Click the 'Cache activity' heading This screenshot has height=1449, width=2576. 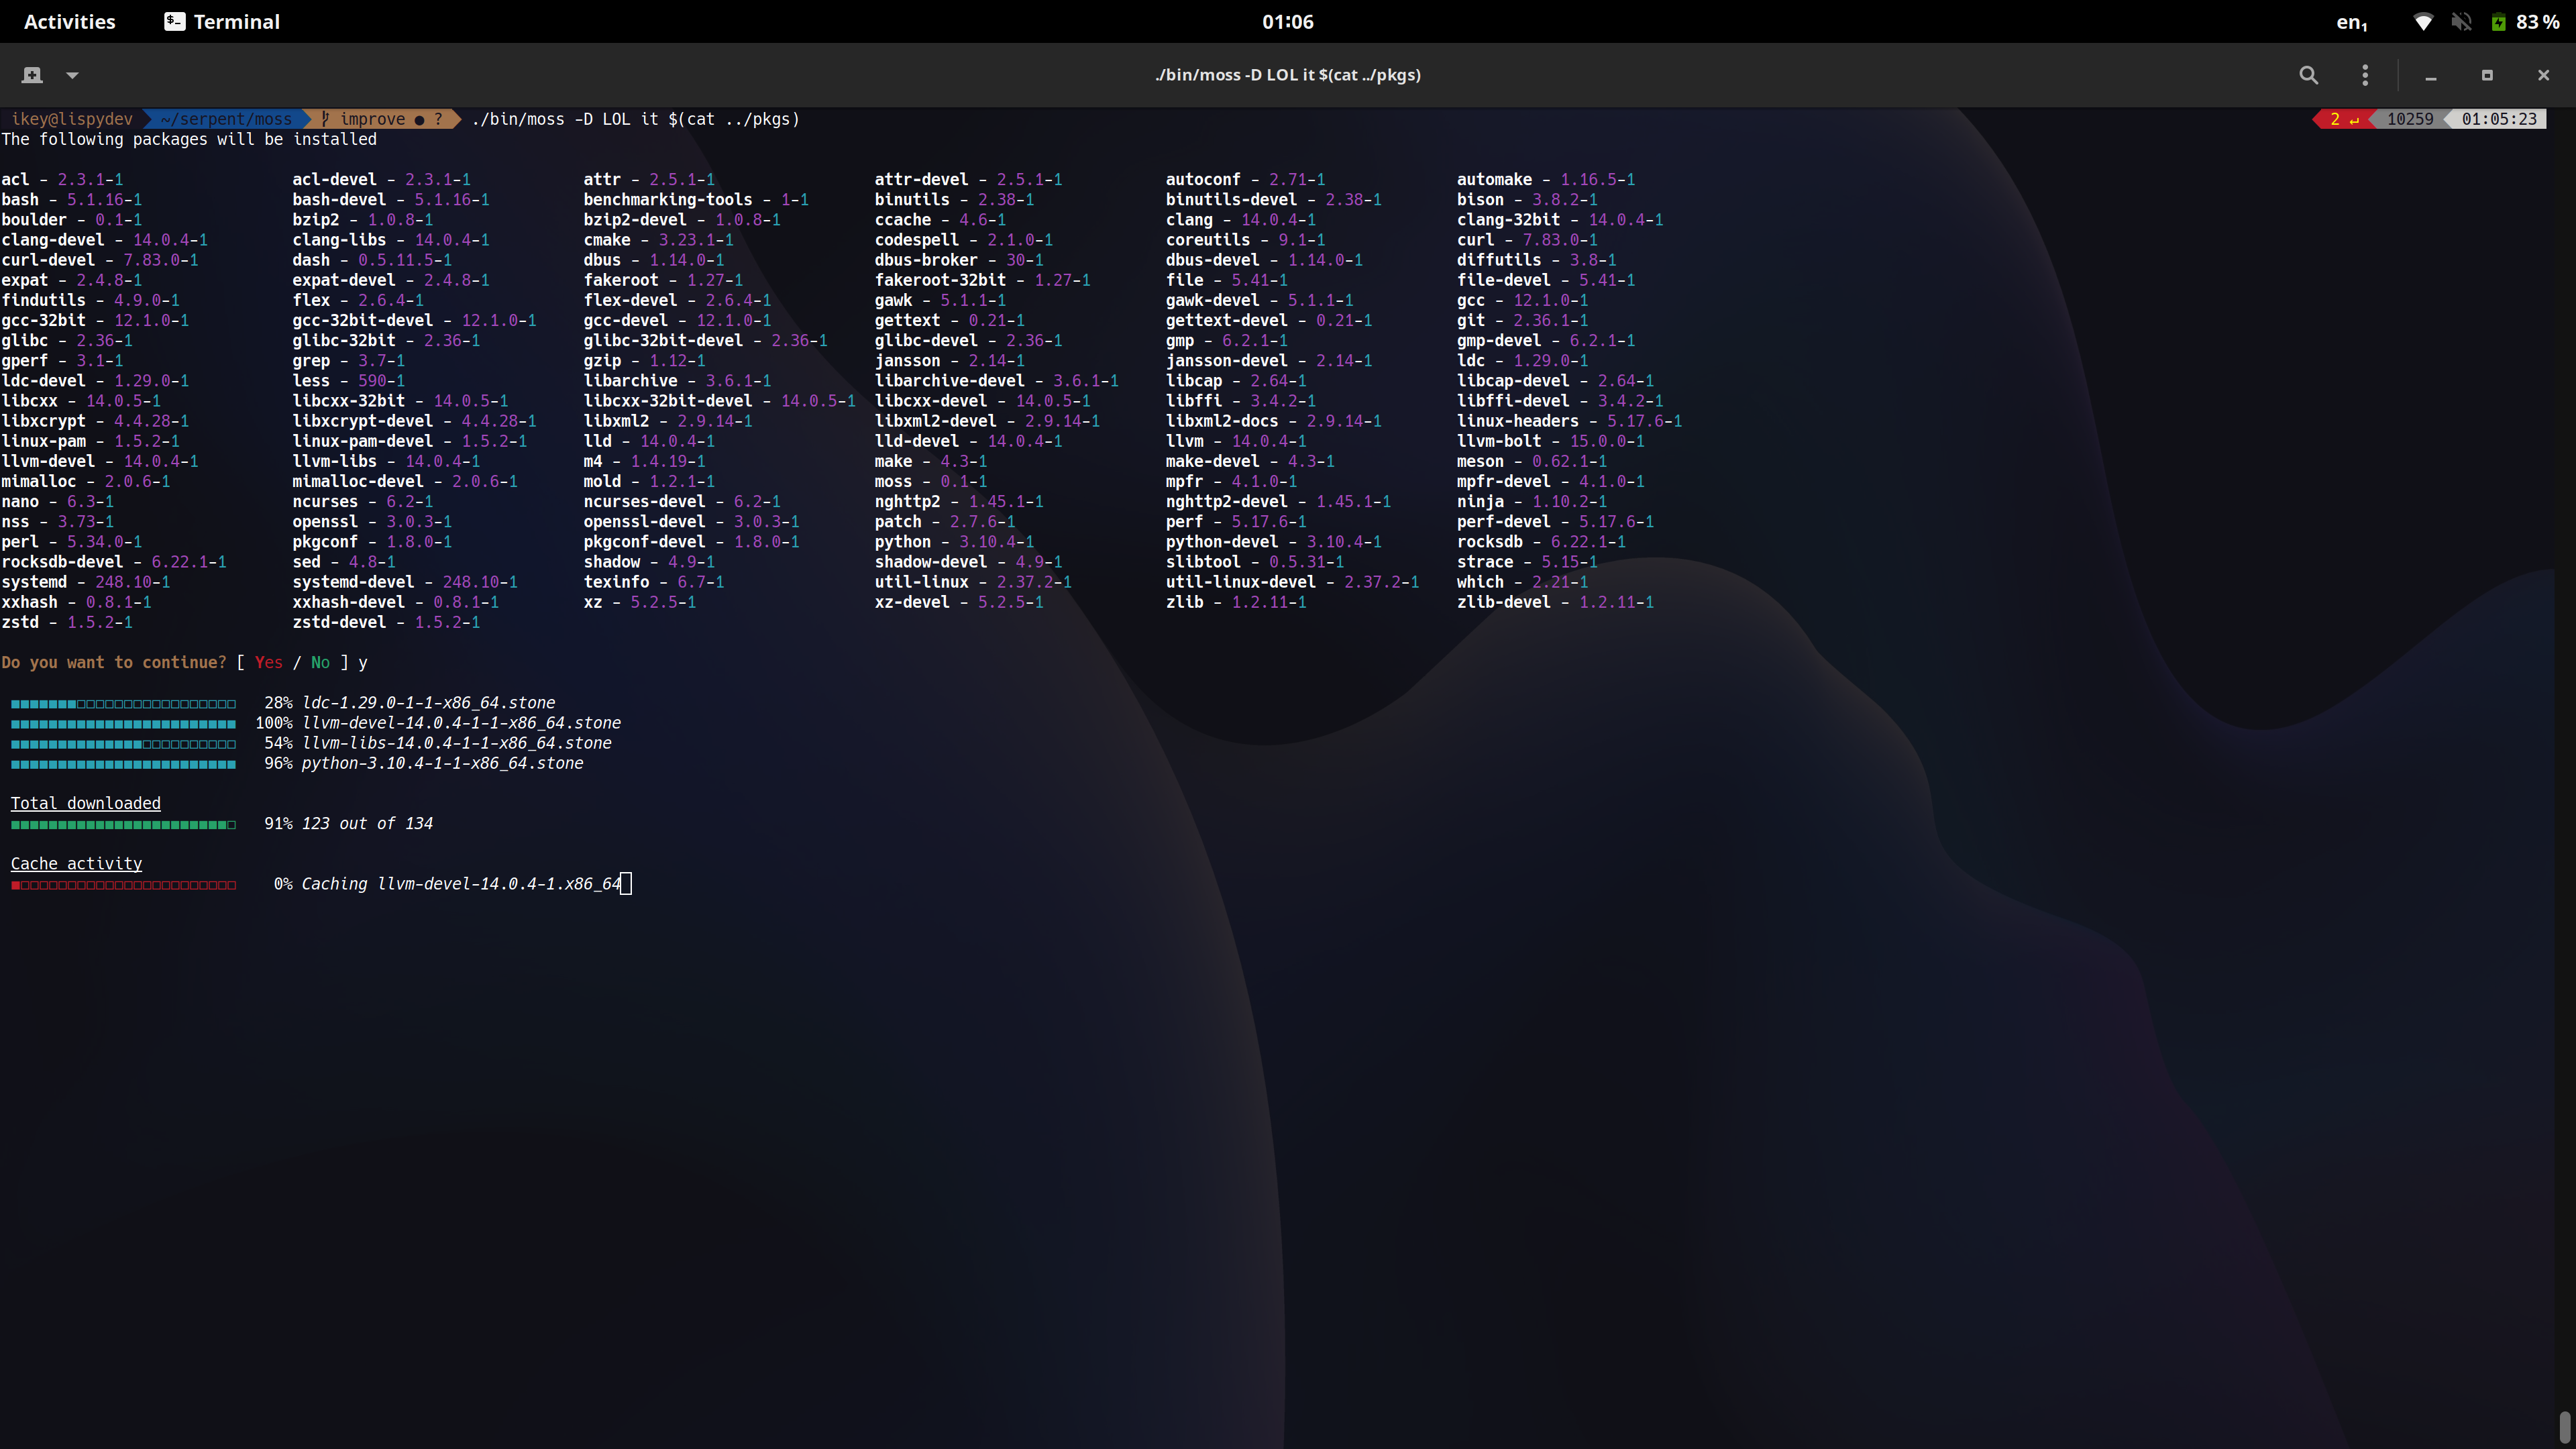[x=76, y=863]
